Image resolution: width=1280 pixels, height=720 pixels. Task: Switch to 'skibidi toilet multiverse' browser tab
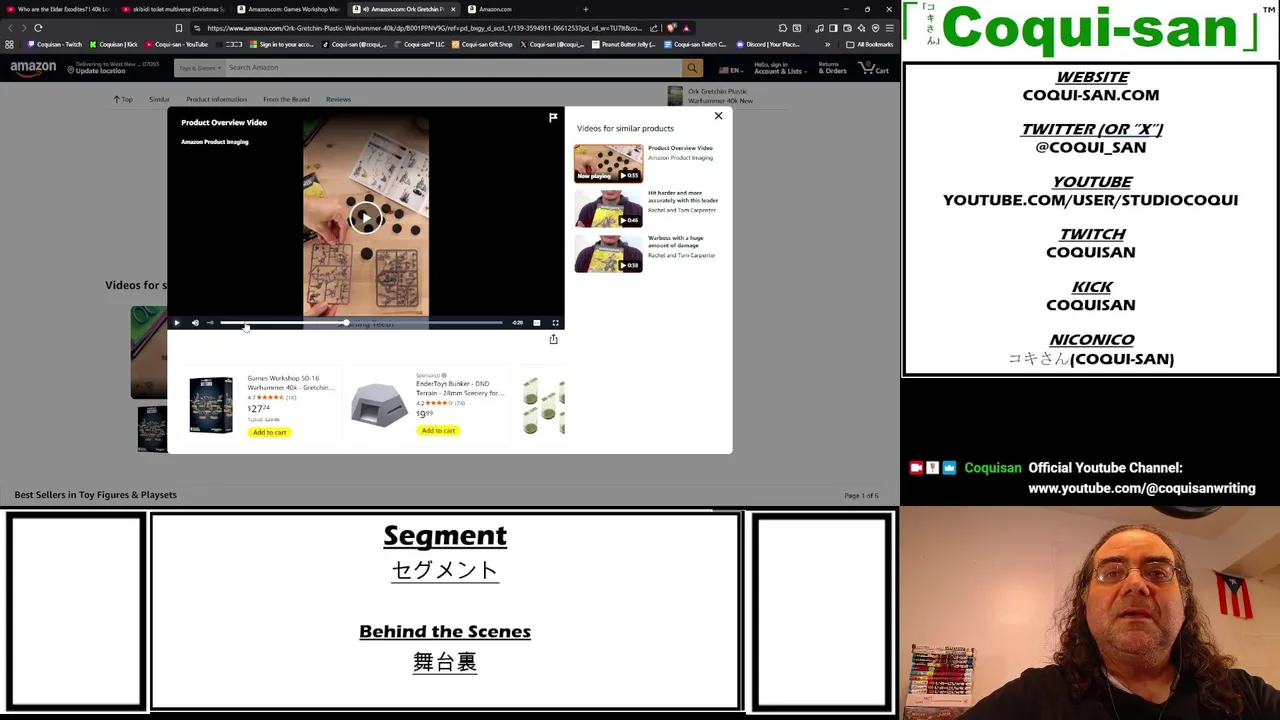pos(174,9)
